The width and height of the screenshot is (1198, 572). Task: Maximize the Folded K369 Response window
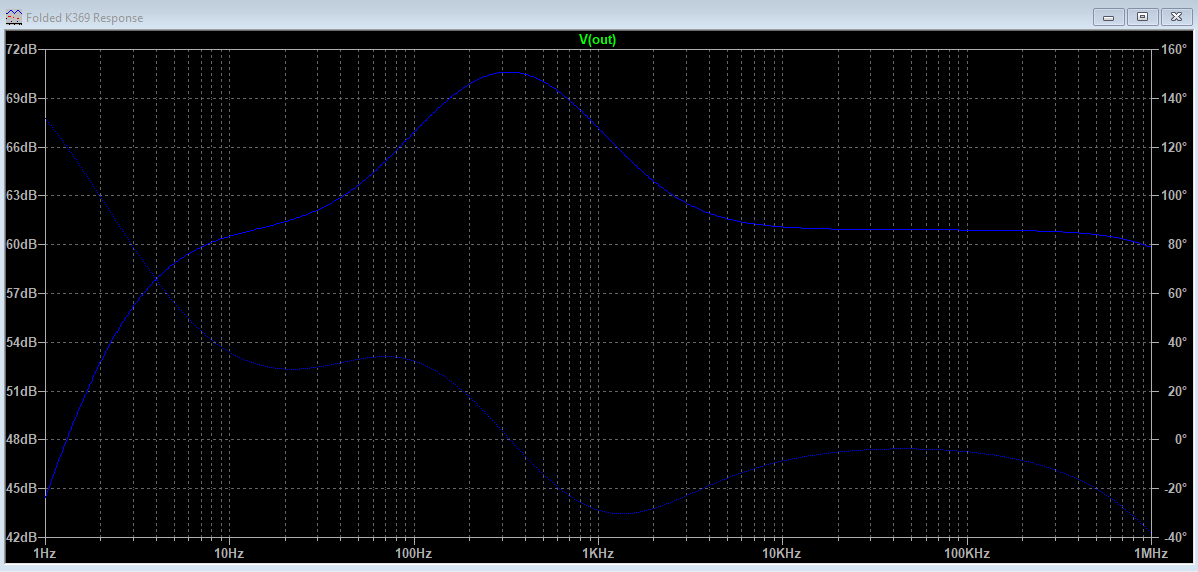pos(1142,16)
